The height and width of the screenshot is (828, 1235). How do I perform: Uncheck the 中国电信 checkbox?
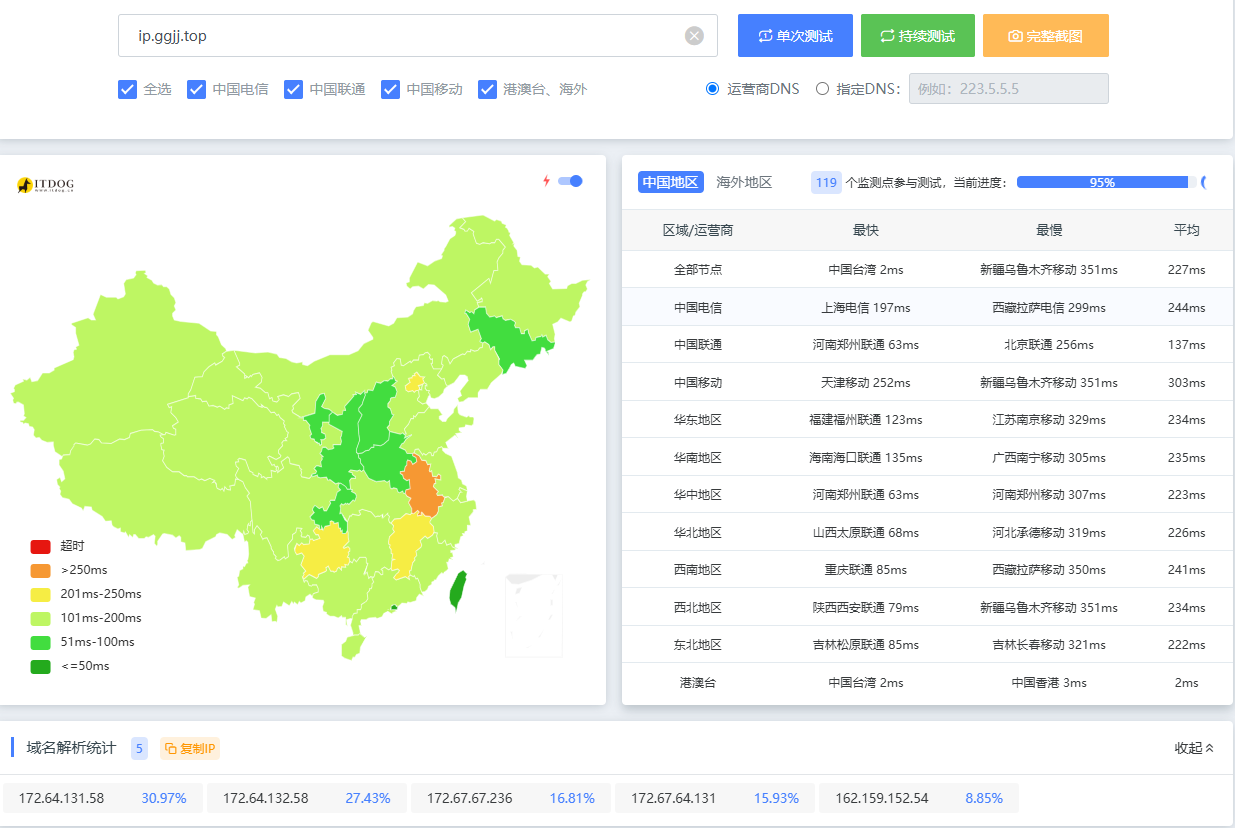point(197,89)
